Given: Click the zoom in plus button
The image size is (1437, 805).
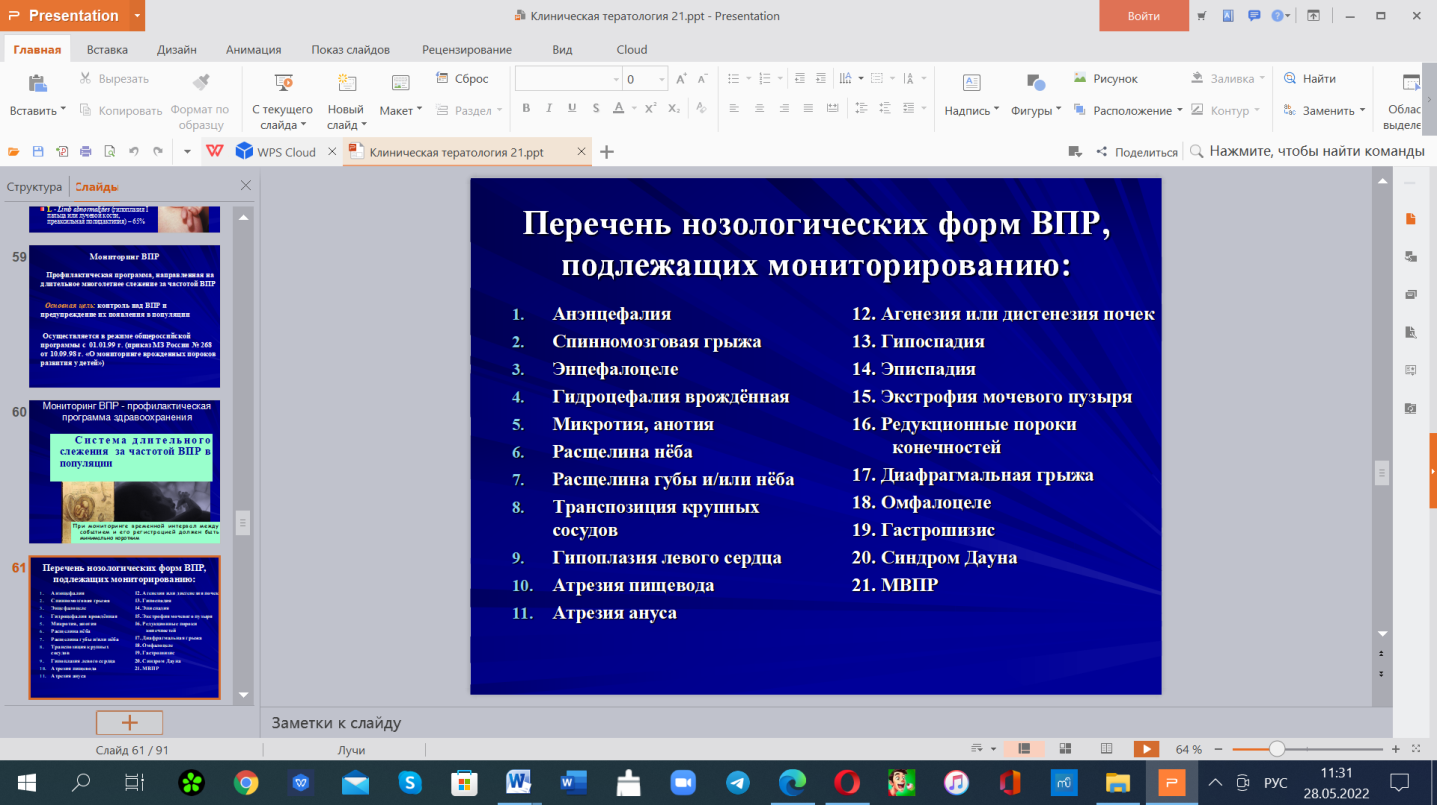Looking at the screenshot, I should tap(1395, 749).
